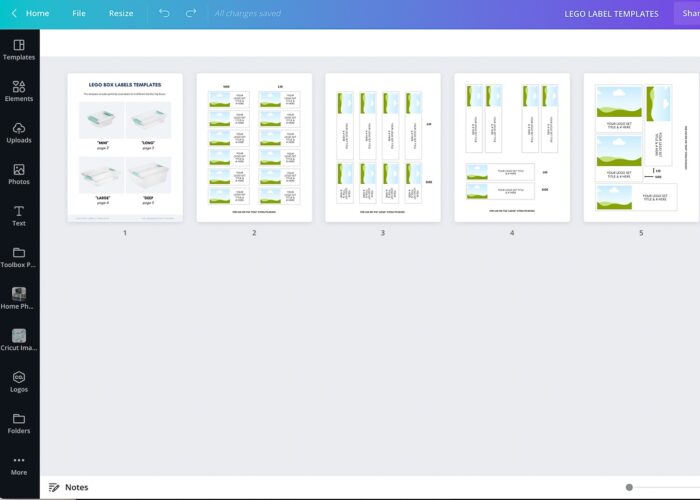The height and width of the screenshot is (500, 700).
Task: Select page 1 thumbnail Lego Box Labels
Action: [x=125, y=148]
